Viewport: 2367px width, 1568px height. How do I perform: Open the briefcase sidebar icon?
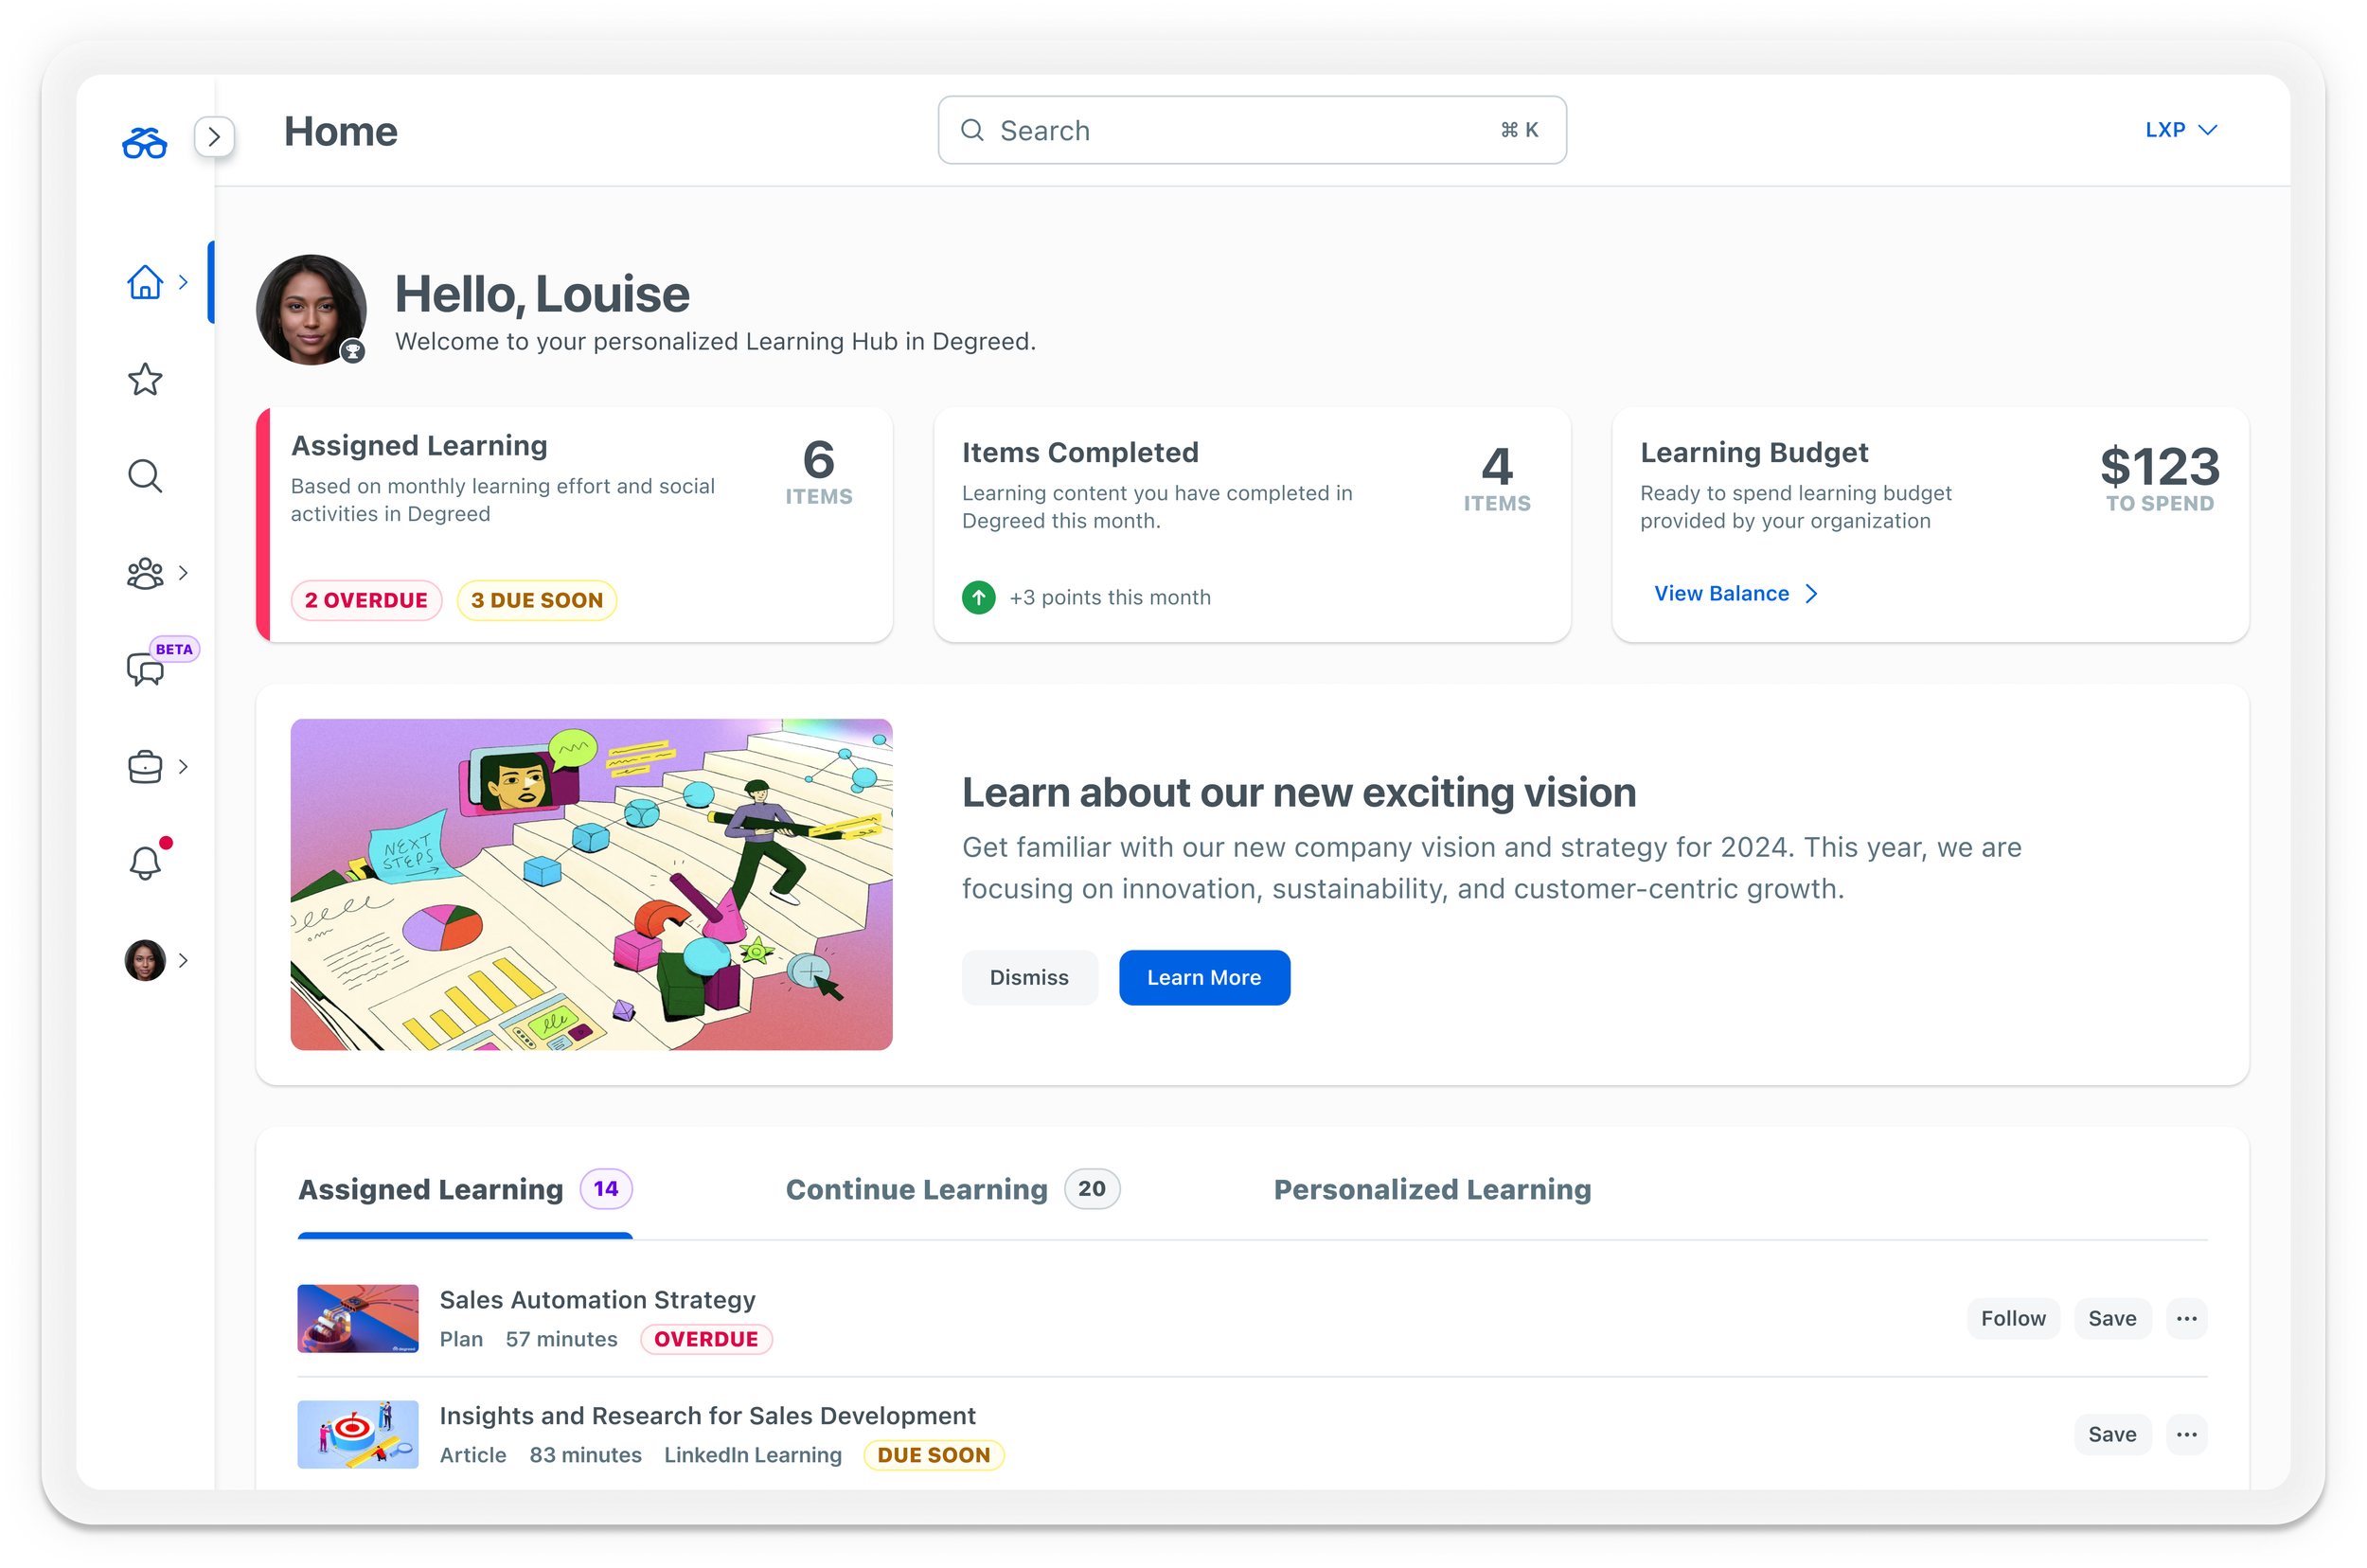point(145,767)
